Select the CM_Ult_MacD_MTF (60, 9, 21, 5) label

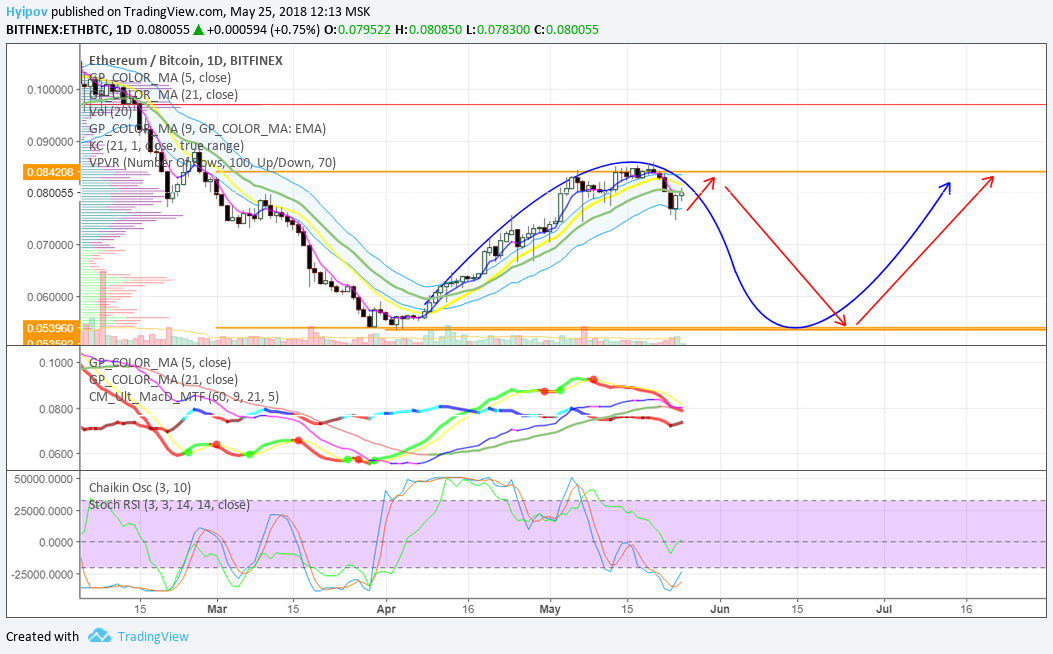coord(184,397)
